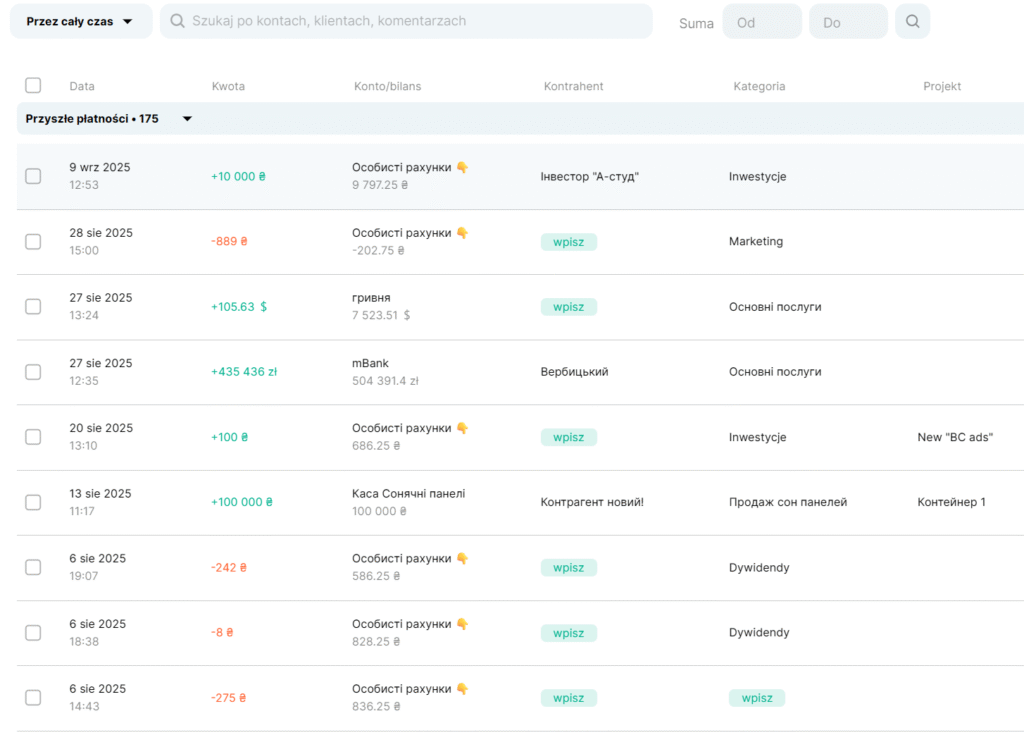Click the pointing-hand emoji in the 28 sie 2025 row

click(462, 233)
